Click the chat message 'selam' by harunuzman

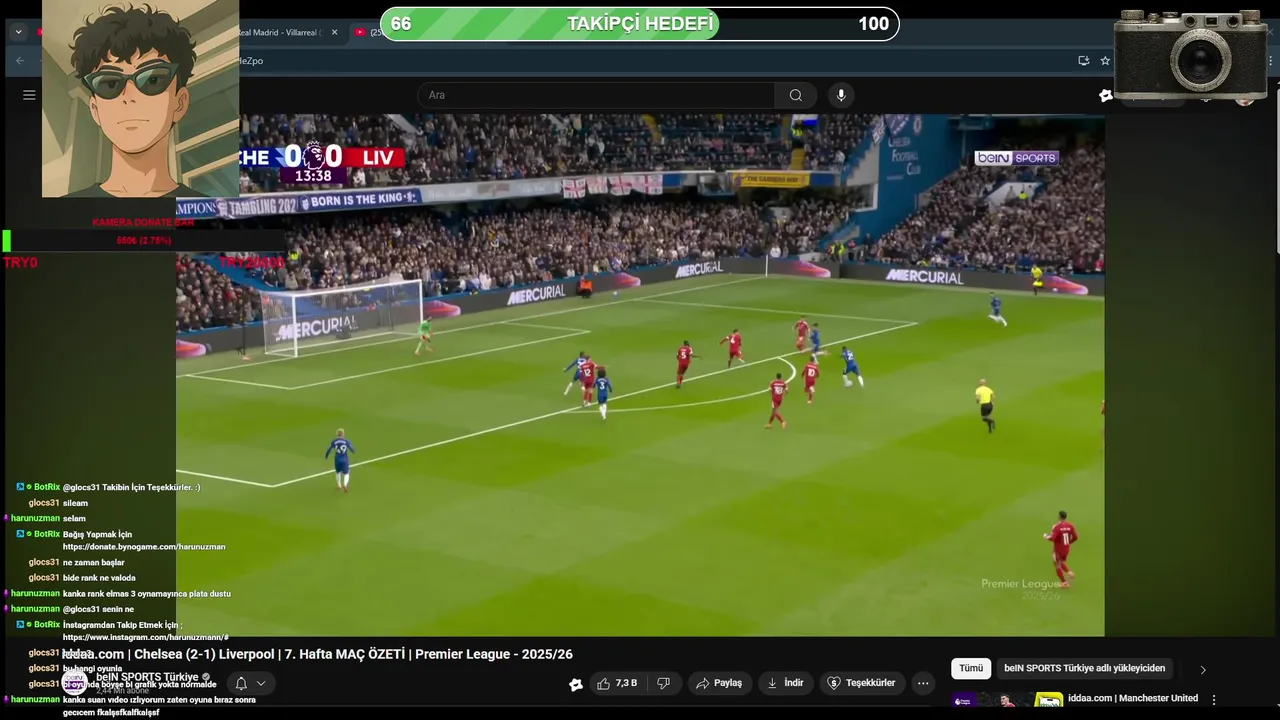pyautogui.click(x=74, y=519)
